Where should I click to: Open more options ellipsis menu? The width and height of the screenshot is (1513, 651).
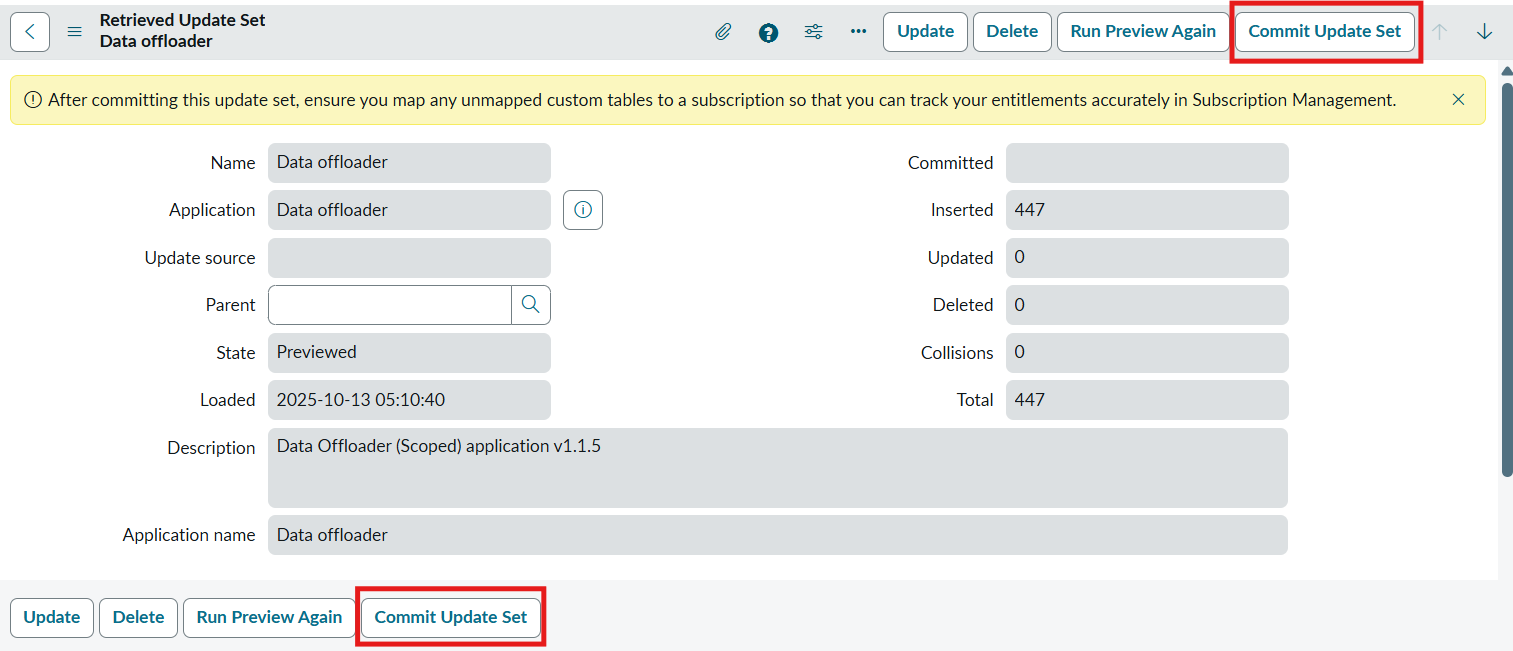[858, 32]
